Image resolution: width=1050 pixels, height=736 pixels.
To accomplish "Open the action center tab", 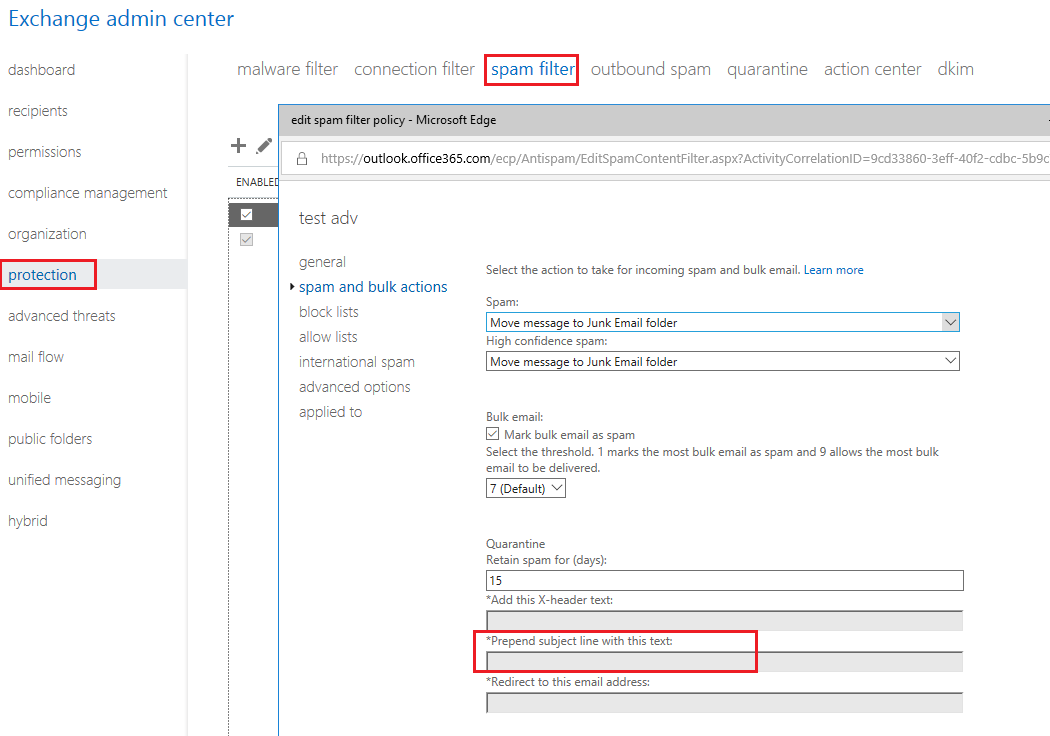I will pos(873,69).
